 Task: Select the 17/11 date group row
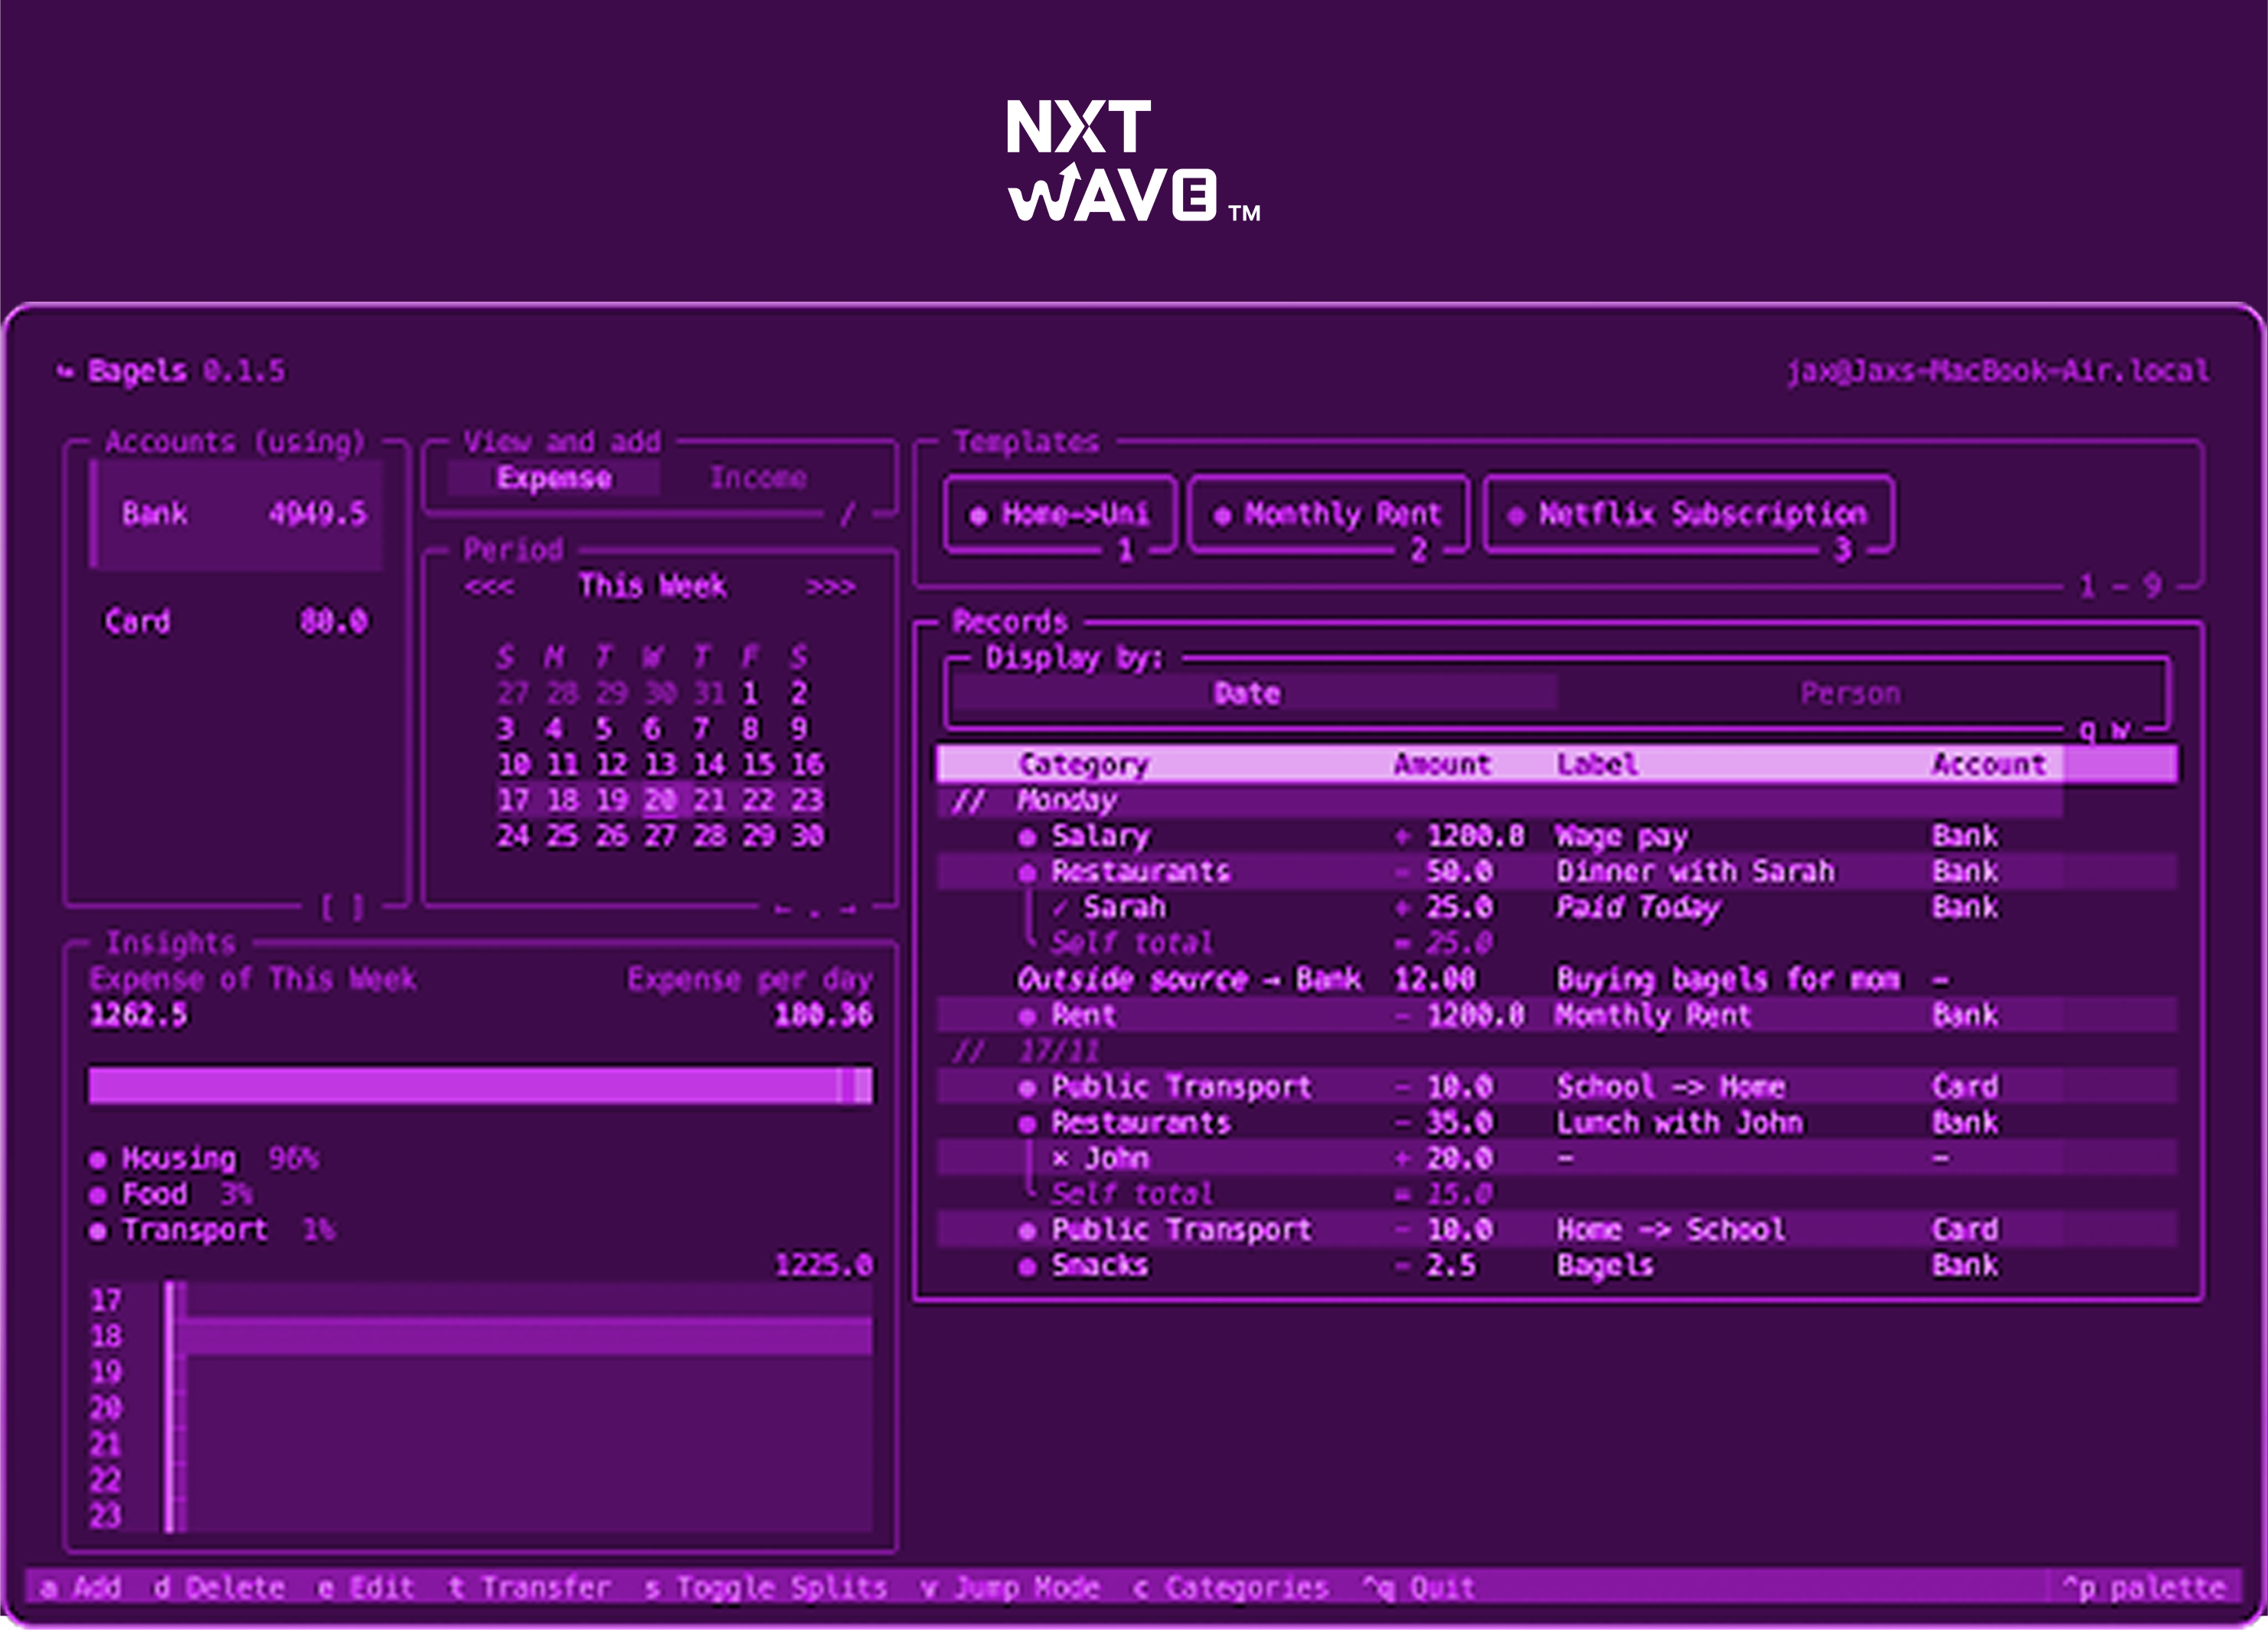pyautogui.click(x=1557, y=1052)
